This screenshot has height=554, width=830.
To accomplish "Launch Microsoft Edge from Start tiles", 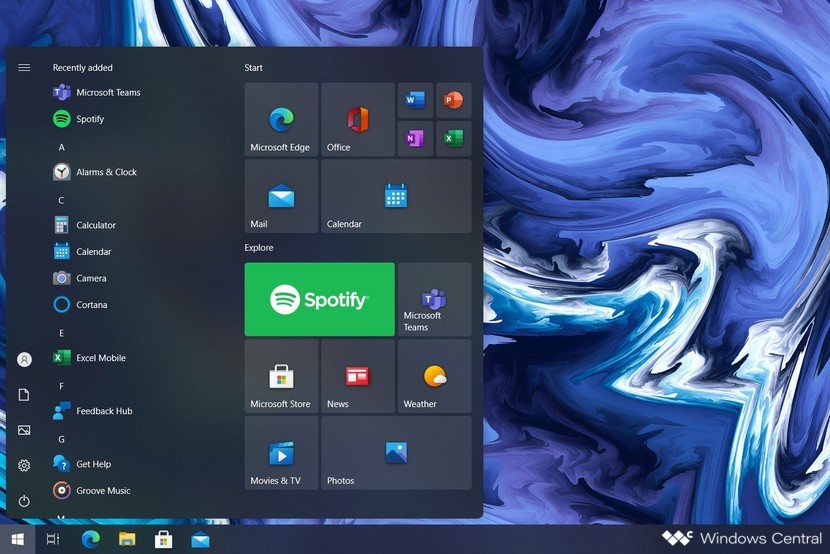I will 281,120.
